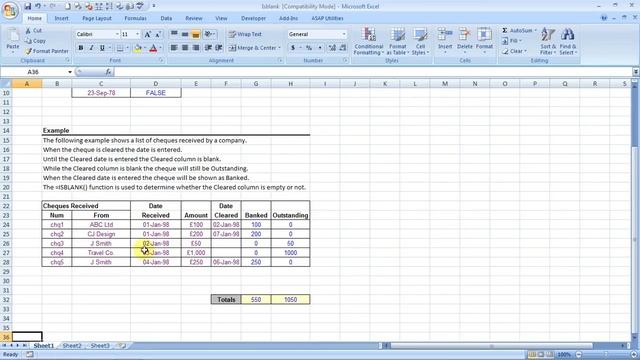The height and width of the screenshot is (360, 640).
Task: Activate the Format Painter
Action: click(x=47, y=51)
